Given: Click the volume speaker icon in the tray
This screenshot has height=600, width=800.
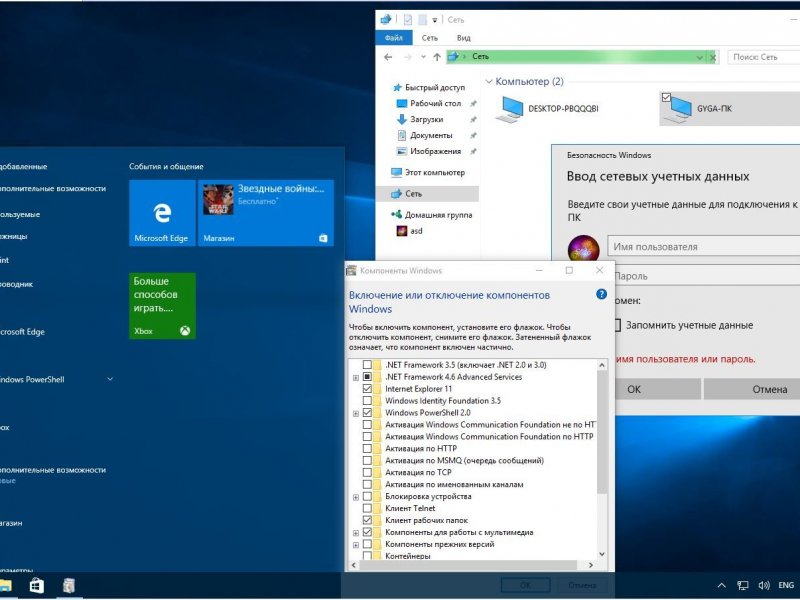Looking at the screenshot, I should (x=763, y=585).
